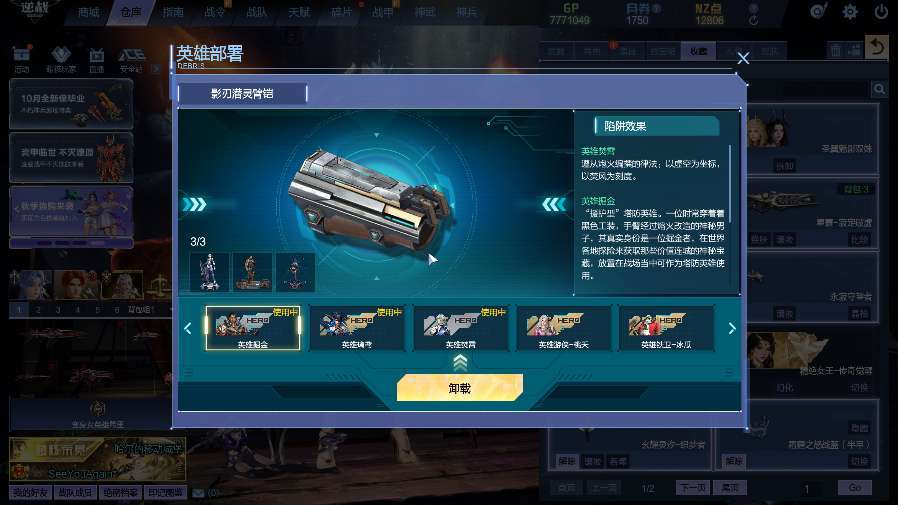
Task: Pick the fifth HERO card in the row
Action: pyautogui.click(x=667, y=328)
